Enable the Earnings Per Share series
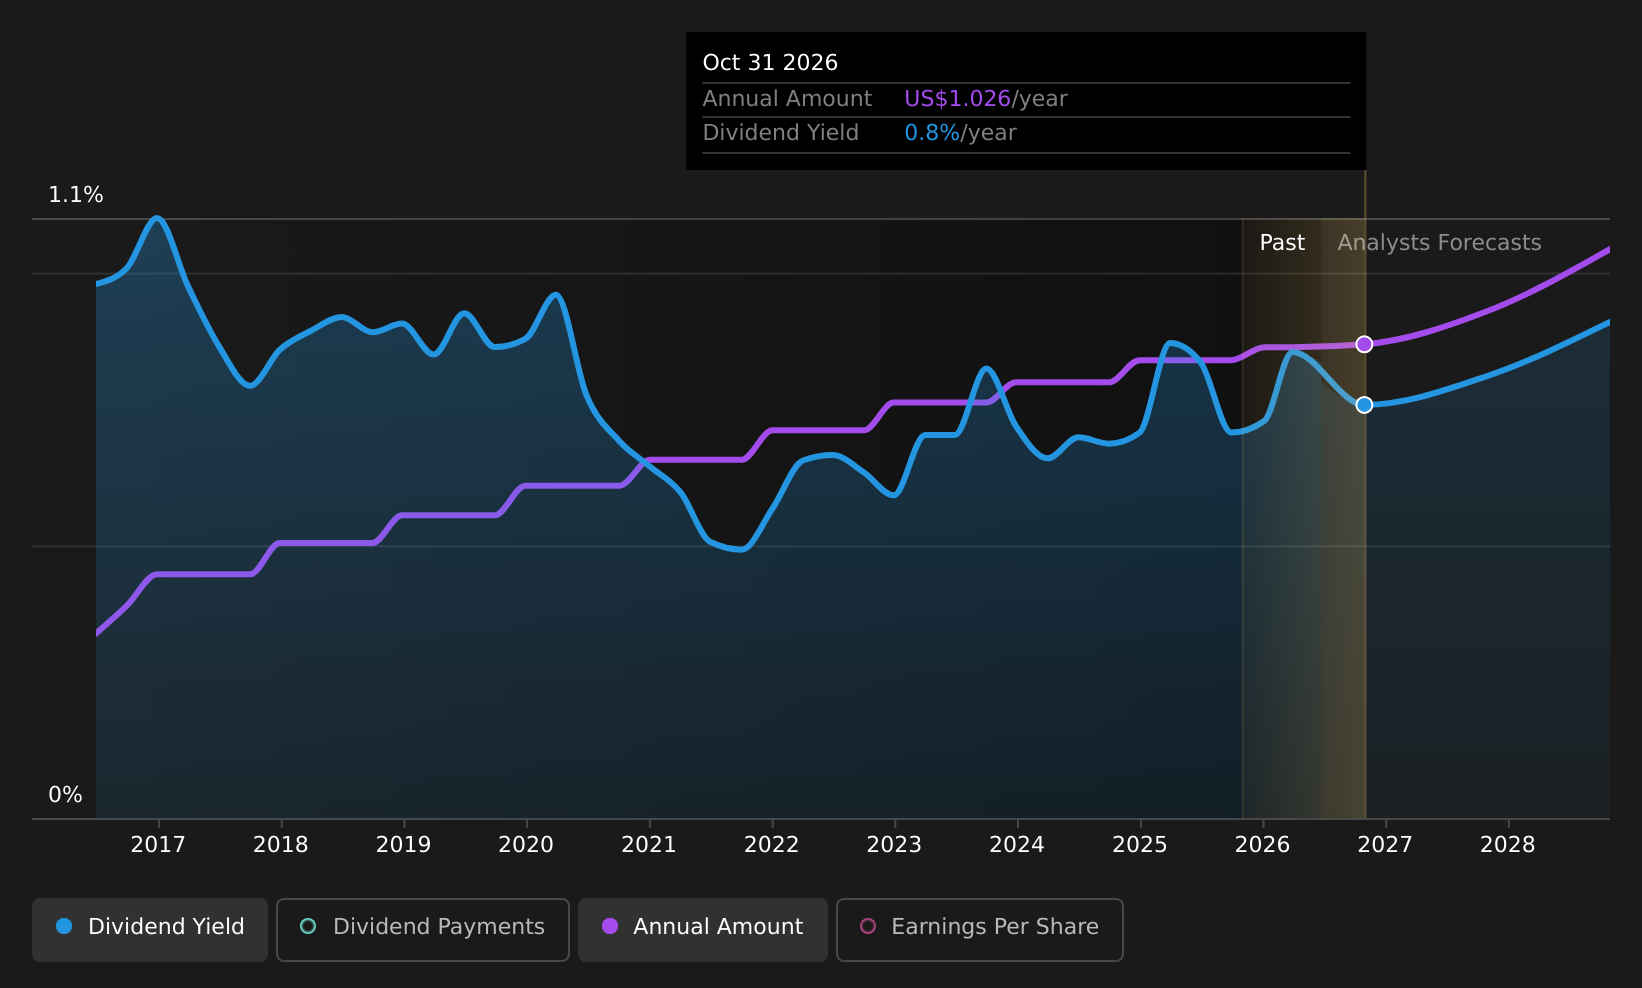The height and width of the screenshot is (988, 1642). pyautogui.click(x=979, y=929)
